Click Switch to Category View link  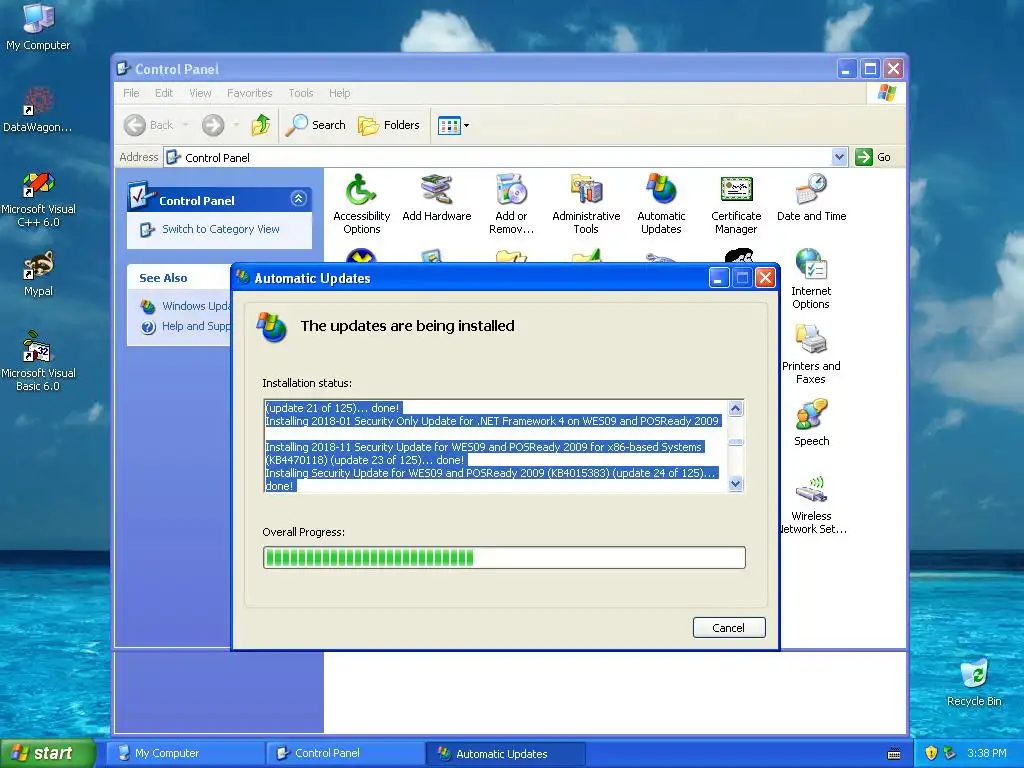tap(221, 229)
